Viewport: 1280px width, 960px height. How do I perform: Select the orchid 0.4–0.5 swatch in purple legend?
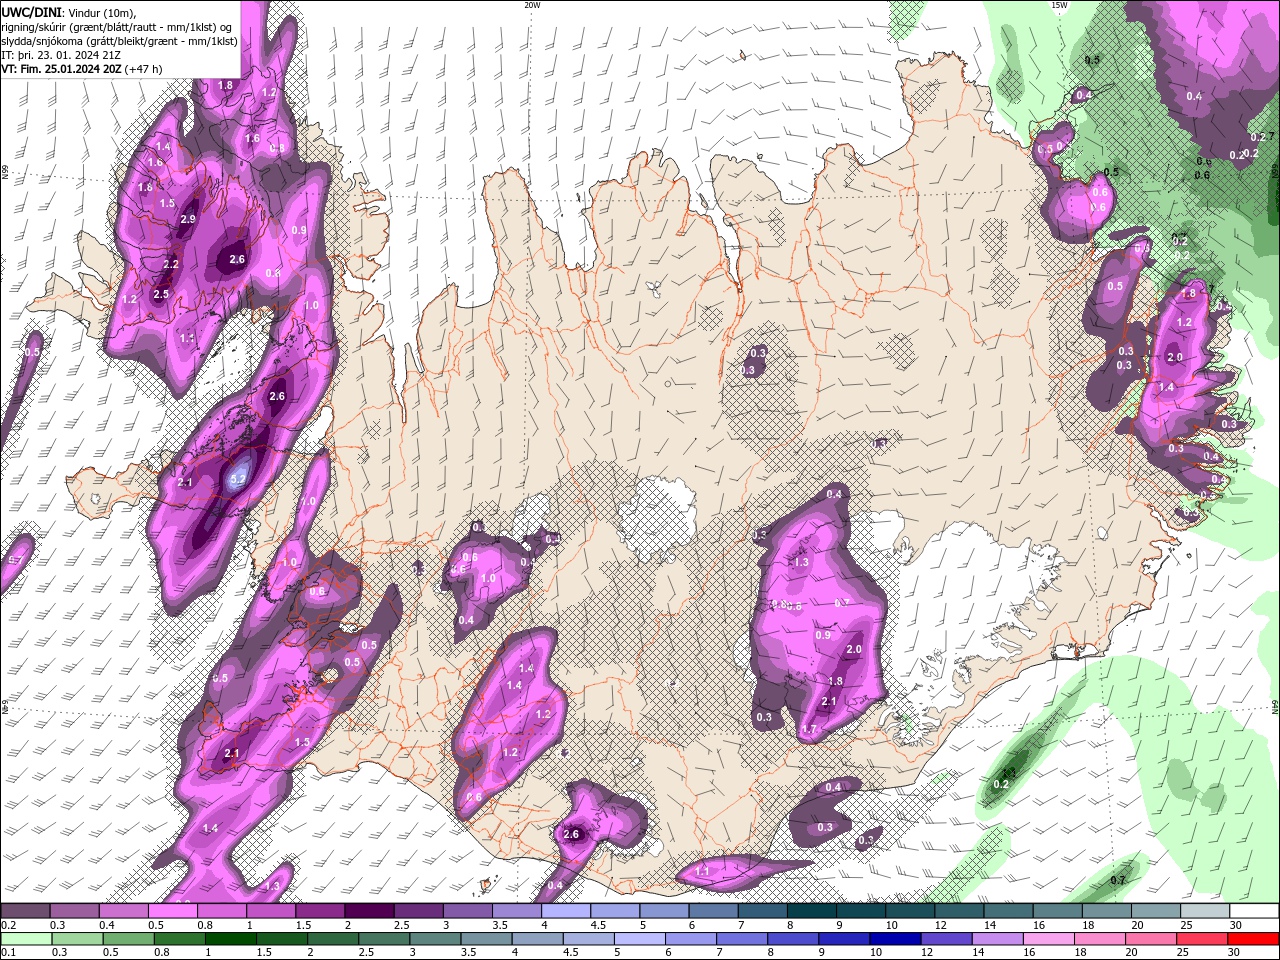(123, 911)
